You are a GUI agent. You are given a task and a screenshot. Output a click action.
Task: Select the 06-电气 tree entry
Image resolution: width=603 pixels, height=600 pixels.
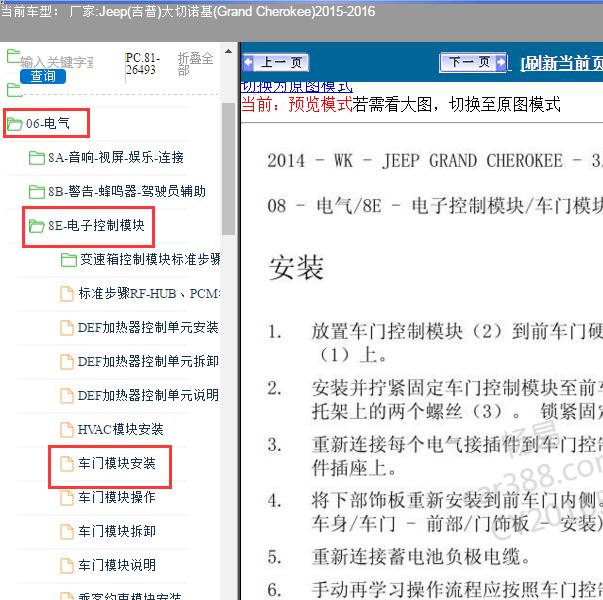[48, 123]
